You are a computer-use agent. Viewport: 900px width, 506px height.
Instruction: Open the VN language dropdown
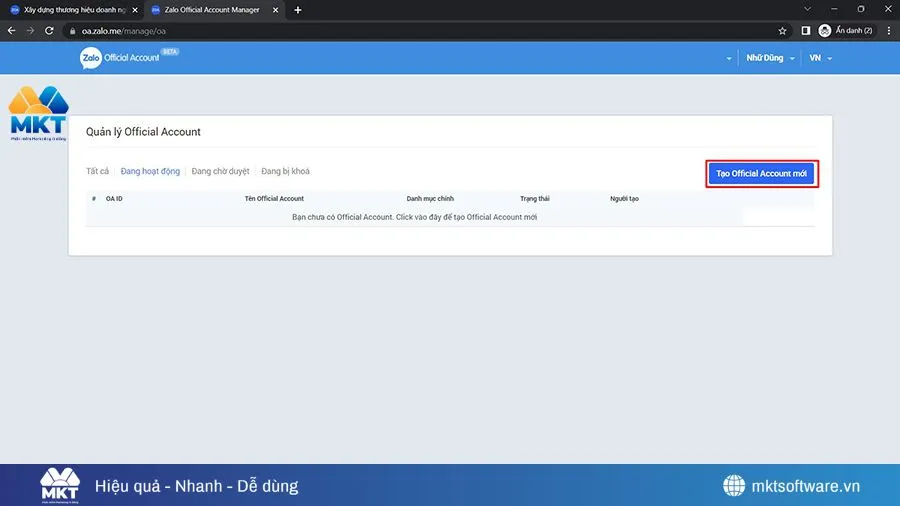point(820,58)
